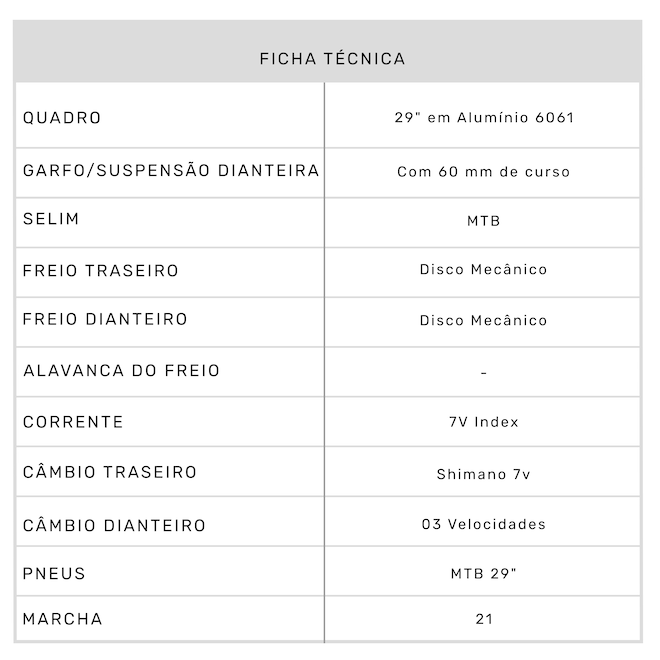Viewport: 660px width, 660px height.
Task: Click Disco Mecânico value for FREIO DIANTEIRO
Action: pyautogui.click(x=484, y=321)
